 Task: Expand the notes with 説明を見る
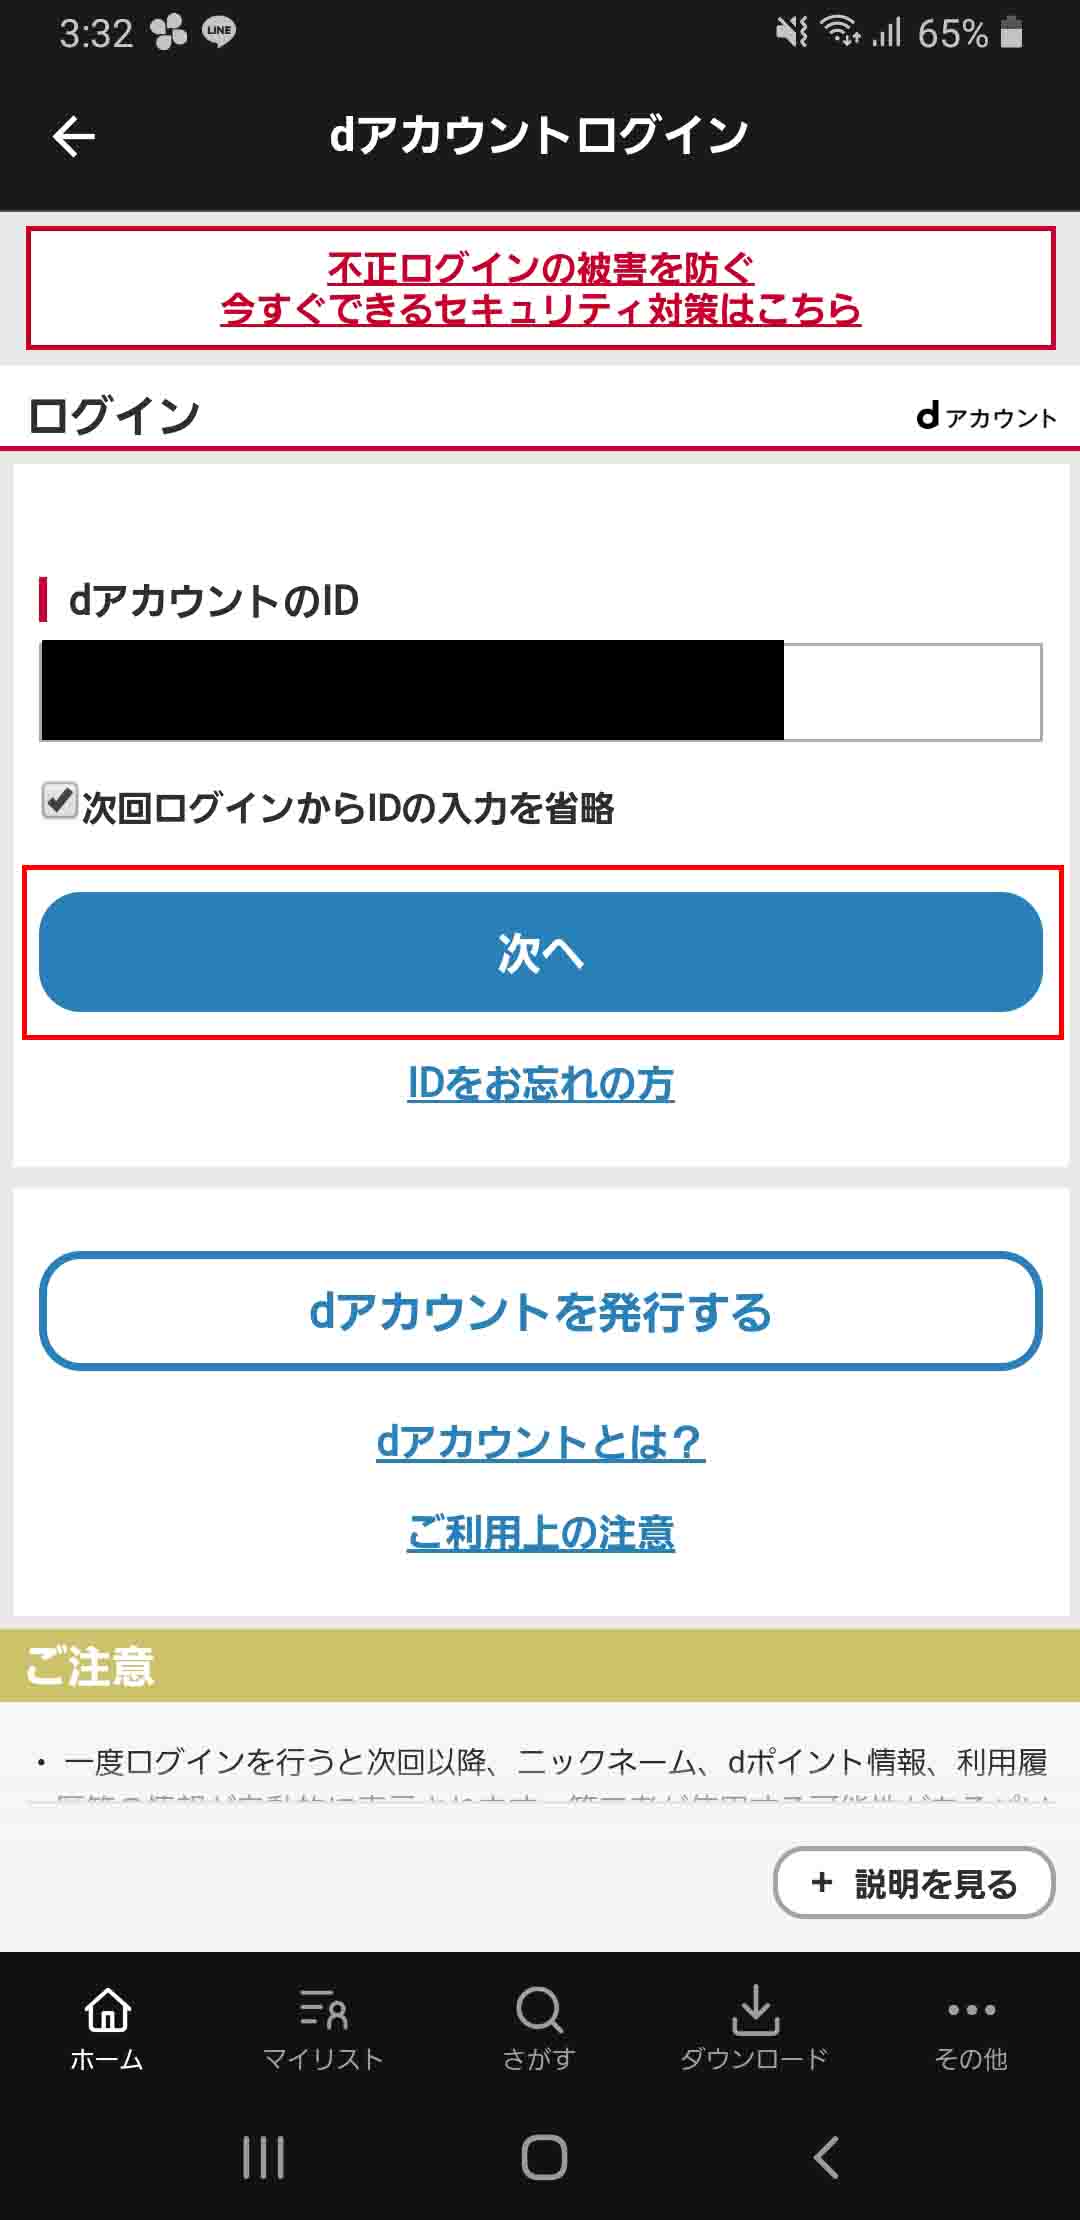tap(914, 1883)
